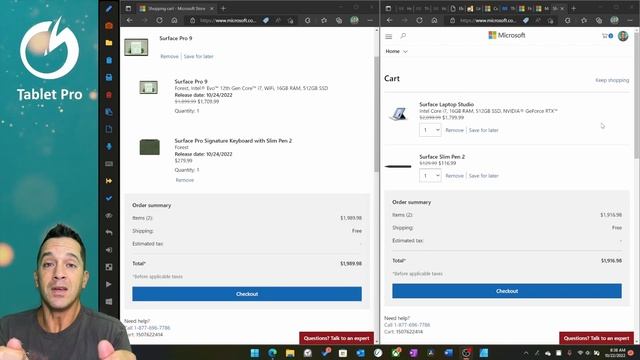Image resolution: width=640 pixels, height=360 pixels.
Task: Open the shopping cart icon in right window header
Action: [607, 36]
